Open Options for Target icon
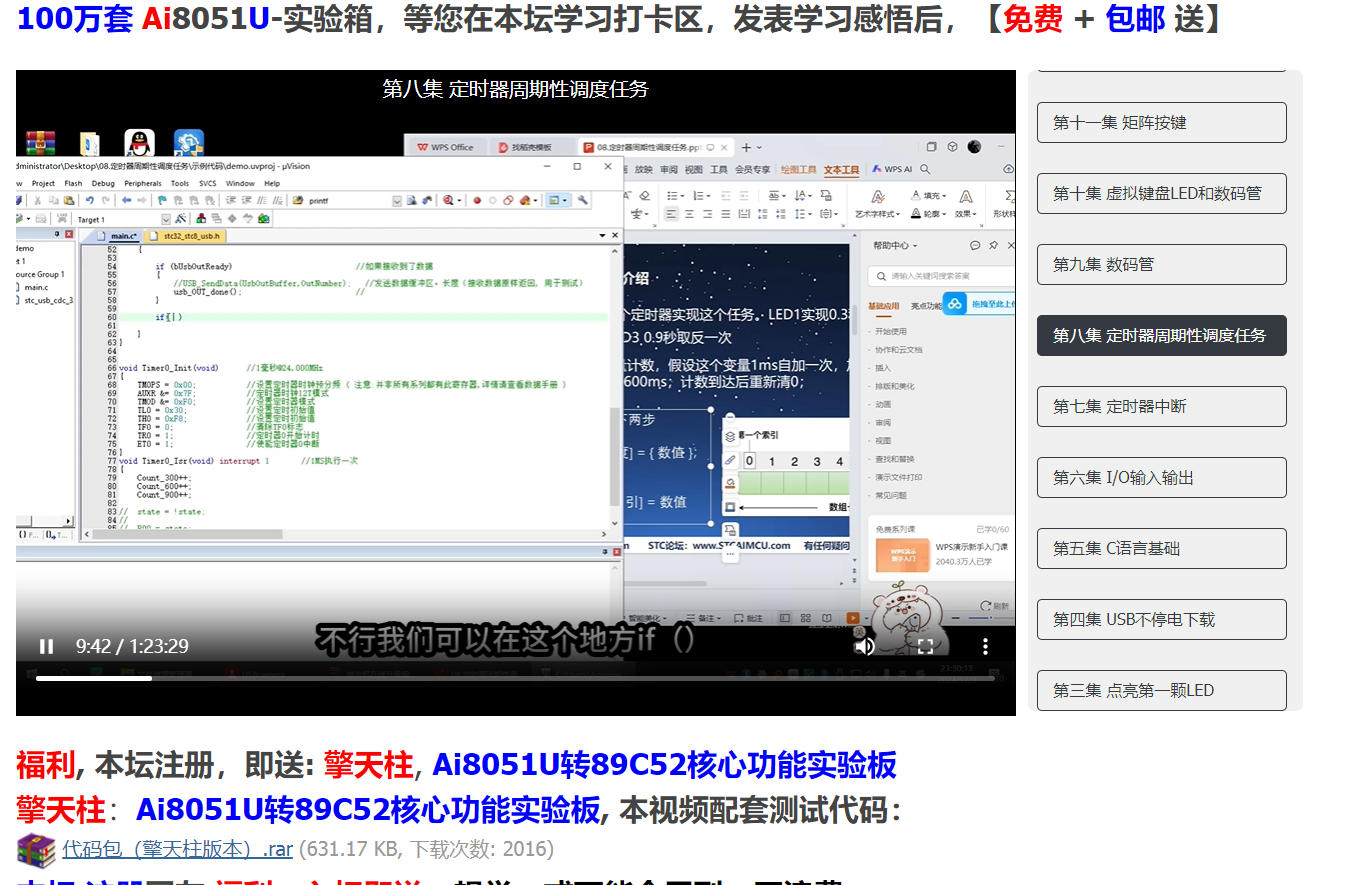This screenshot has width=1345, height=885. pyautogui.click(x=181, y=219)
